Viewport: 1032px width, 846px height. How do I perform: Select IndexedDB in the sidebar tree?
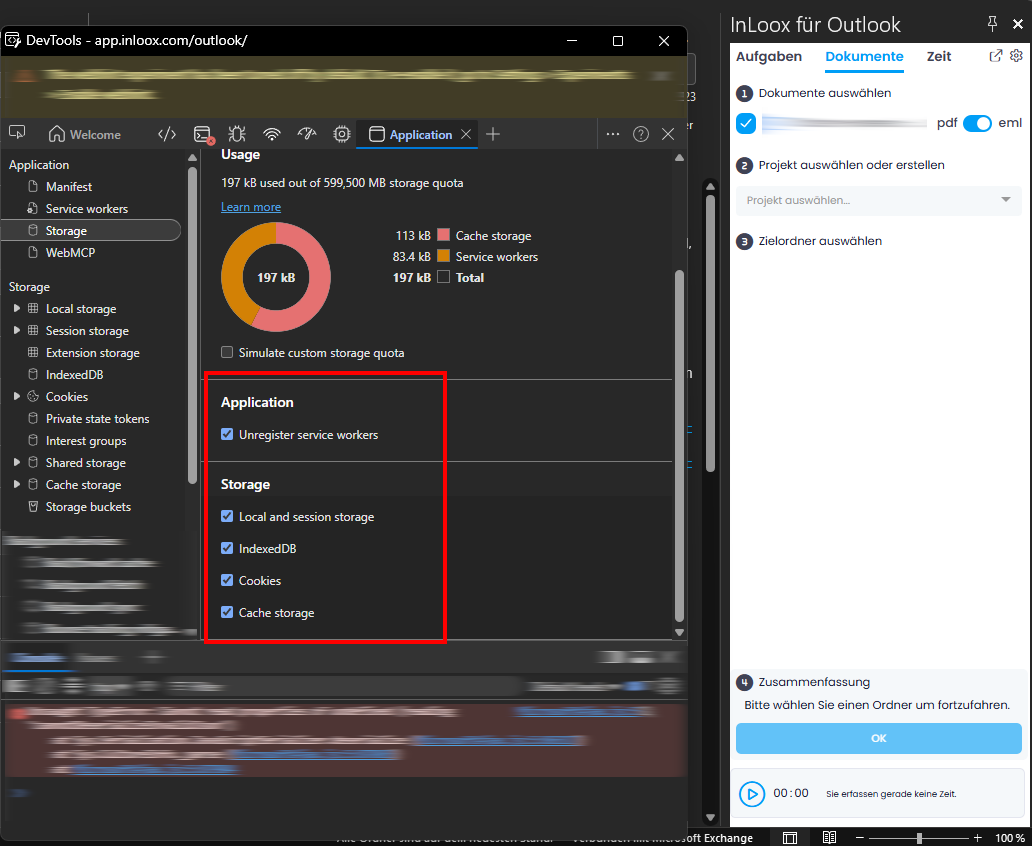pos(74,375)
